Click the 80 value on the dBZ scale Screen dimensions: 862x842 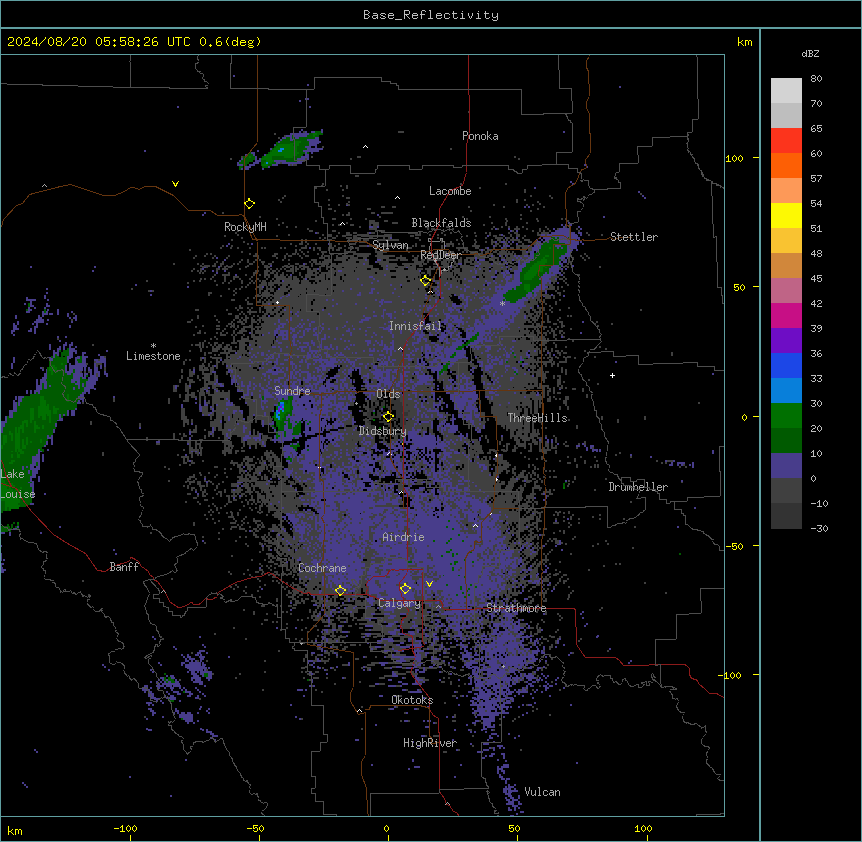tap(816, 79)
